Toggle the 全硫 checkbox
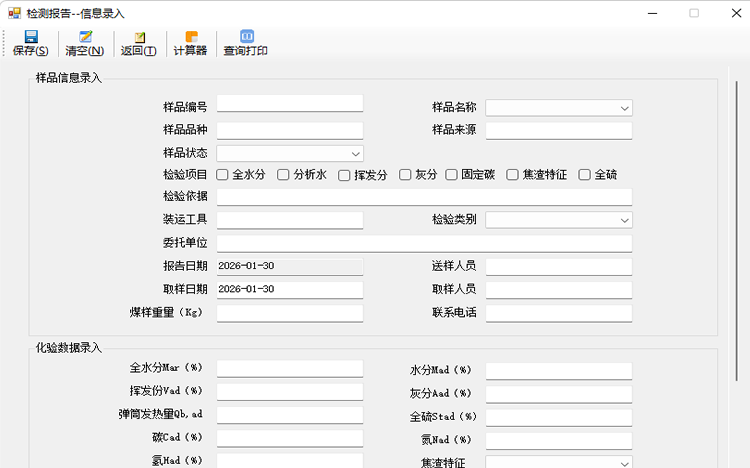The image size is (750, 468). point(585,175)
